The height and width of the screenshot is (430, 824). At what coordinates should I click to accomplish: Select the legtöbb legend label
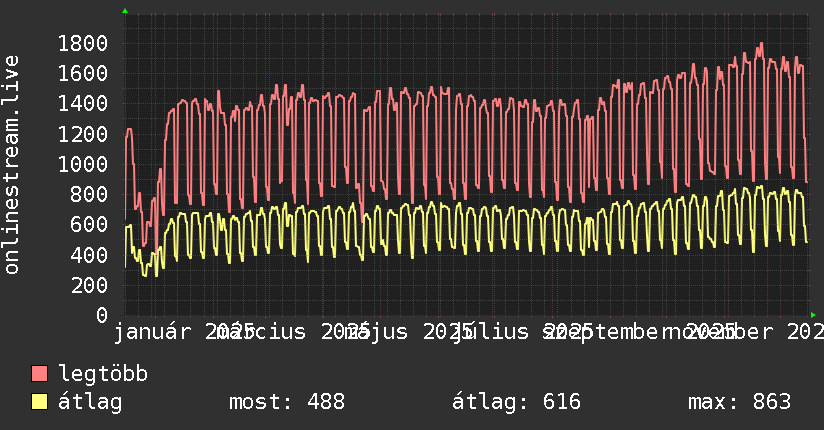click(103, 374)
